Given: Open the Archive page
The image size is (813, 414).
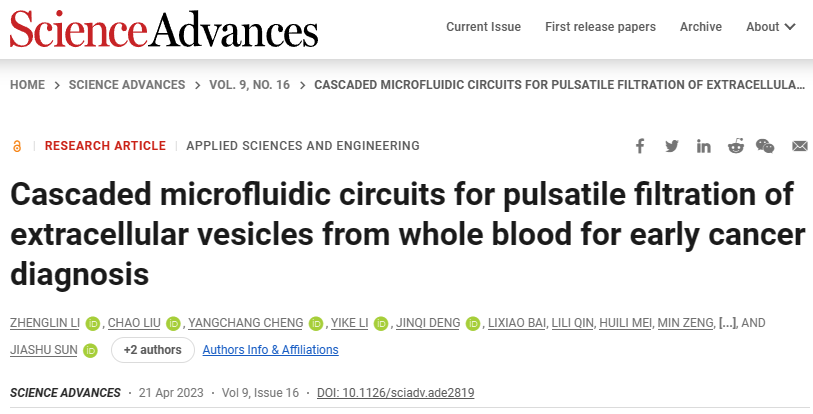Looking at the screenshot, I should pyautogui.click(x=700, y=27).
